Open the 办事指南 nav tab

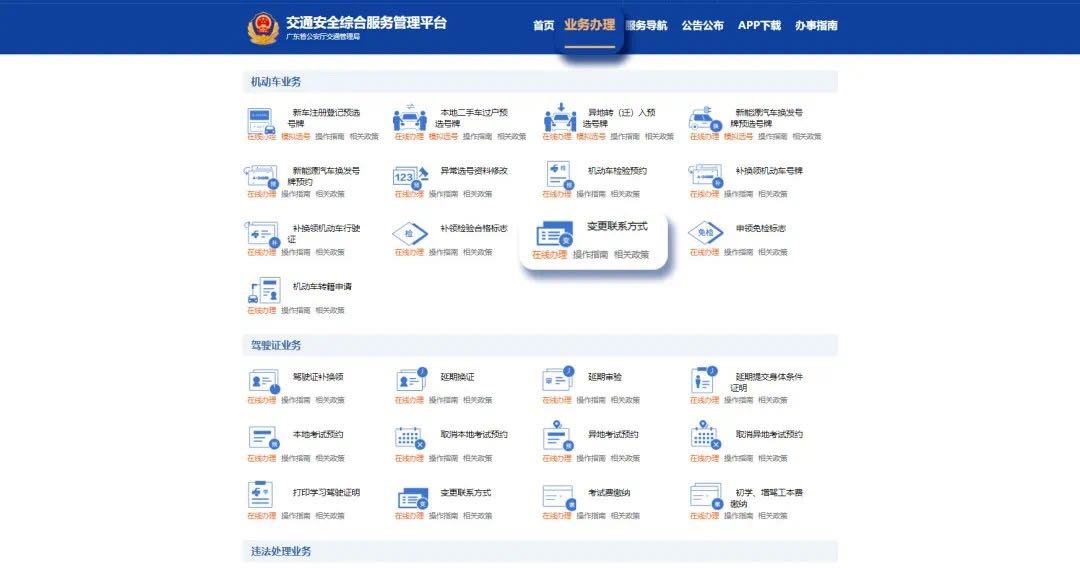(x=816, y=25)
